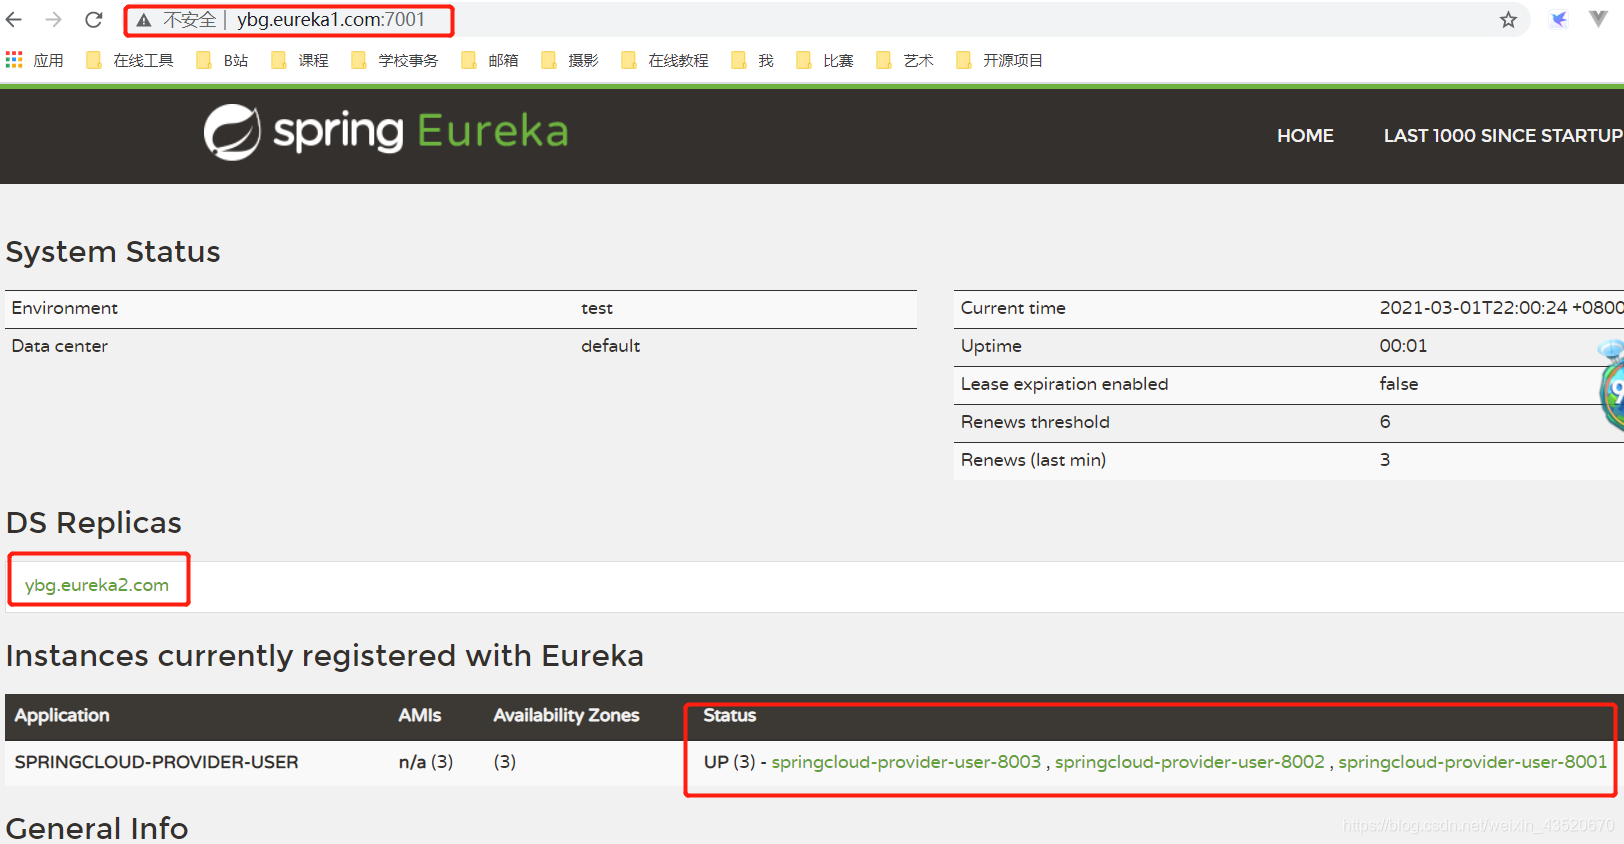Click the browser forward arrow
Viewport: 1624px width, 844px height.
point(54,20)
